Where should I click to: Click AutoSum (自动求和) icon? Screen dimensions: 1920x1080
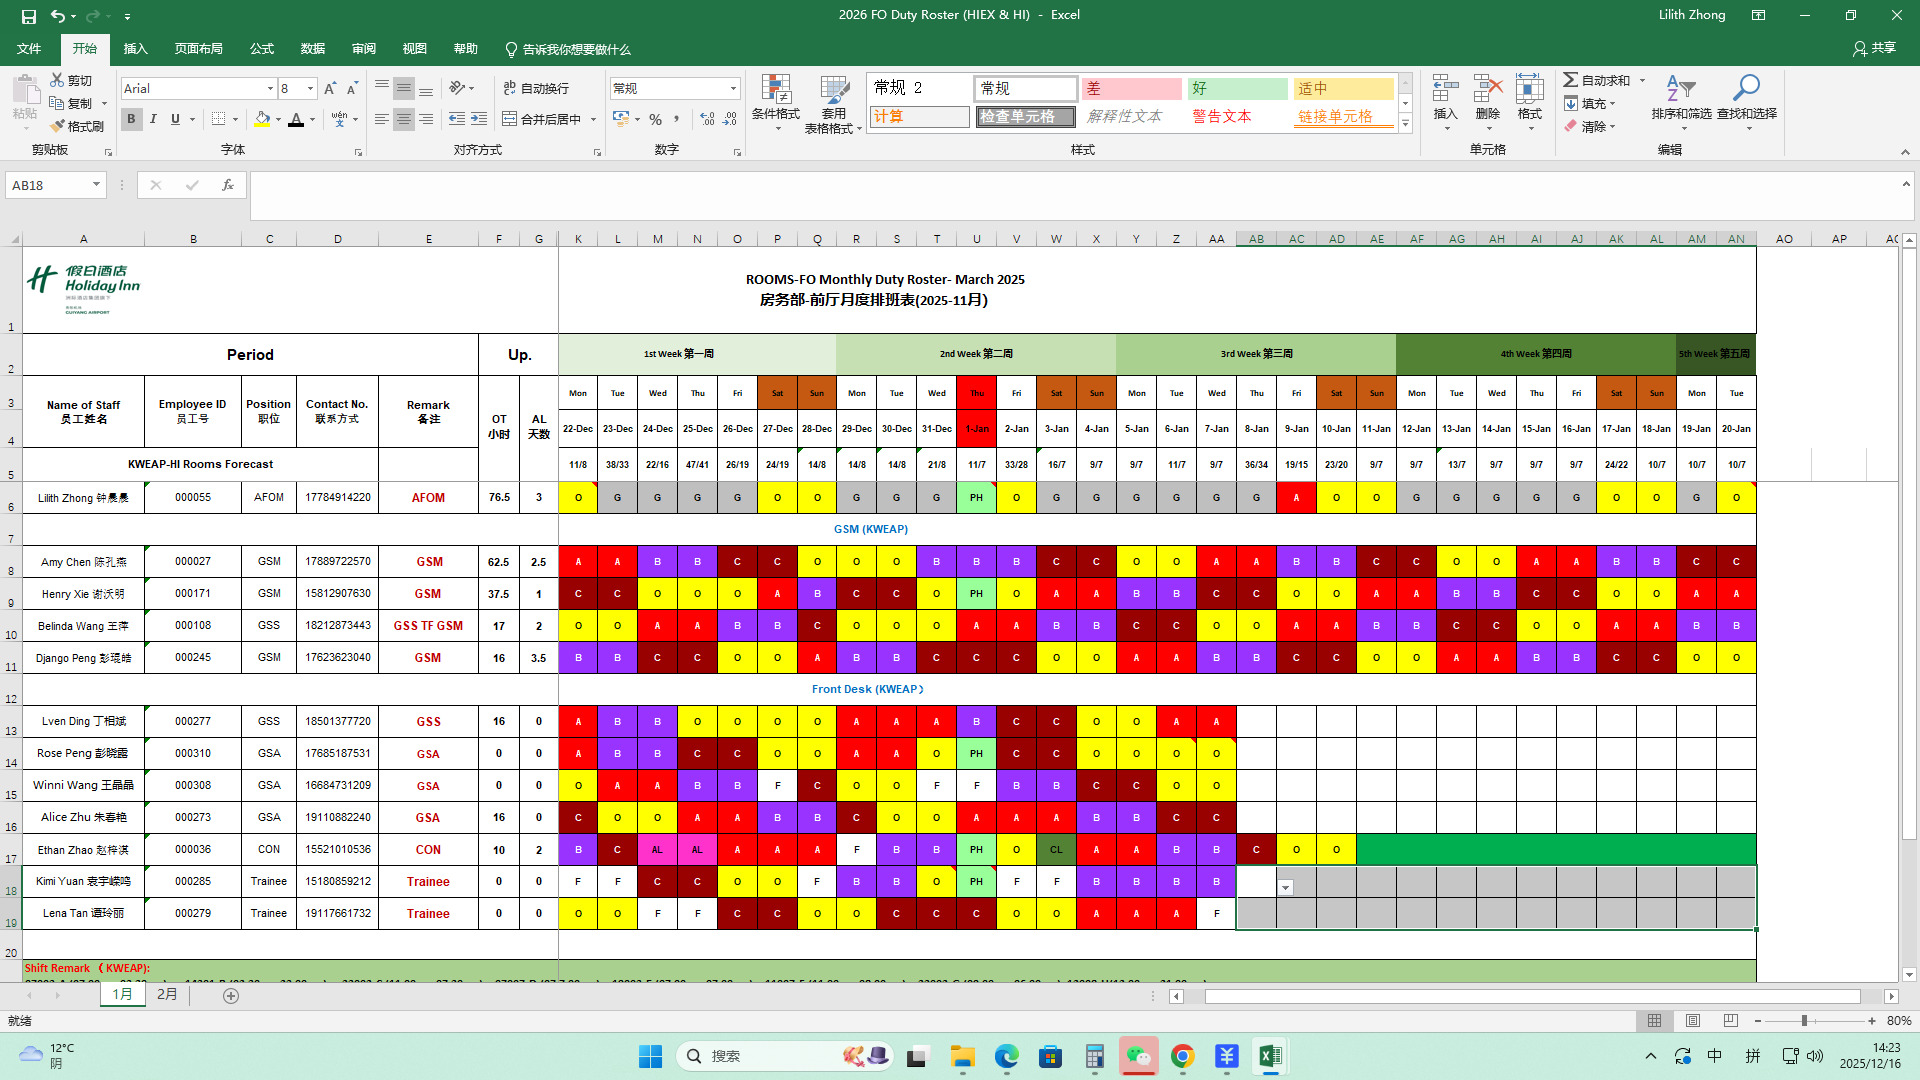point(1571,80)
